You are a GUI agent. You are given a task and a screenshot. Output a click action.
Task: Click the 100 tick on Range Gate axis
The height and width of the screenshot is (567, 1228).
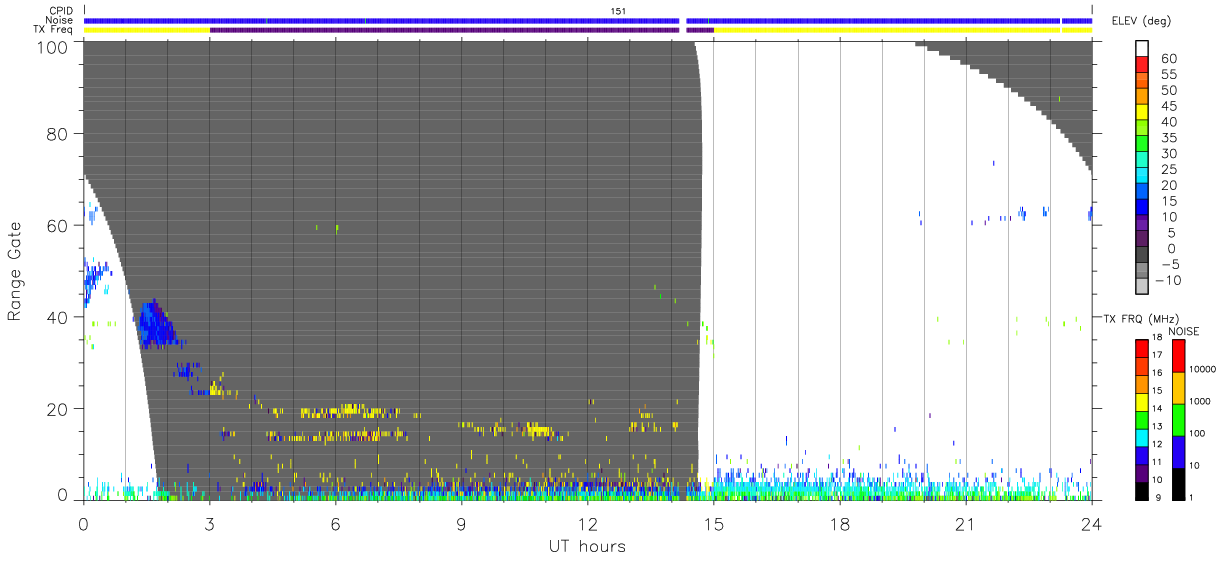coord(54,46)
